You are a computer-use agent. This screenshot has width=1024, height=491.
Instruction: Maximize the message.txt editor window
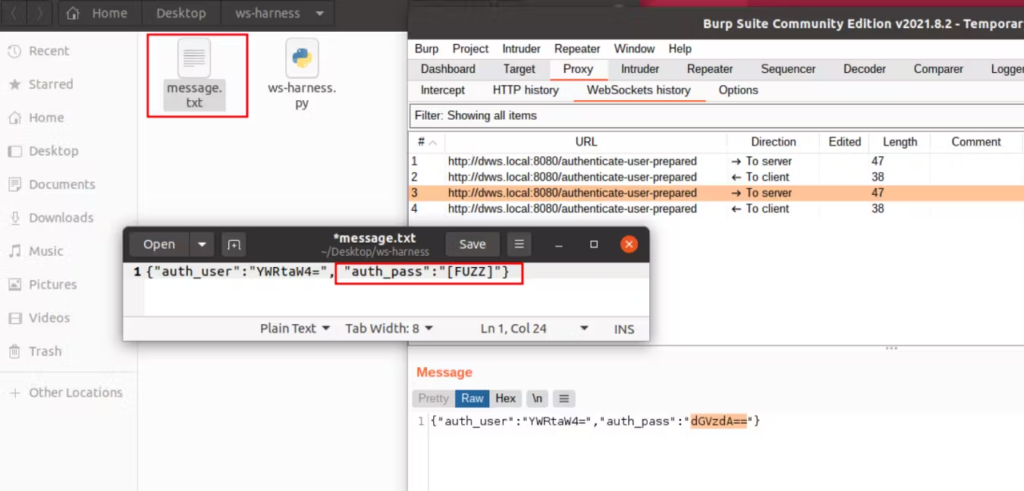[x=594, y=245]
